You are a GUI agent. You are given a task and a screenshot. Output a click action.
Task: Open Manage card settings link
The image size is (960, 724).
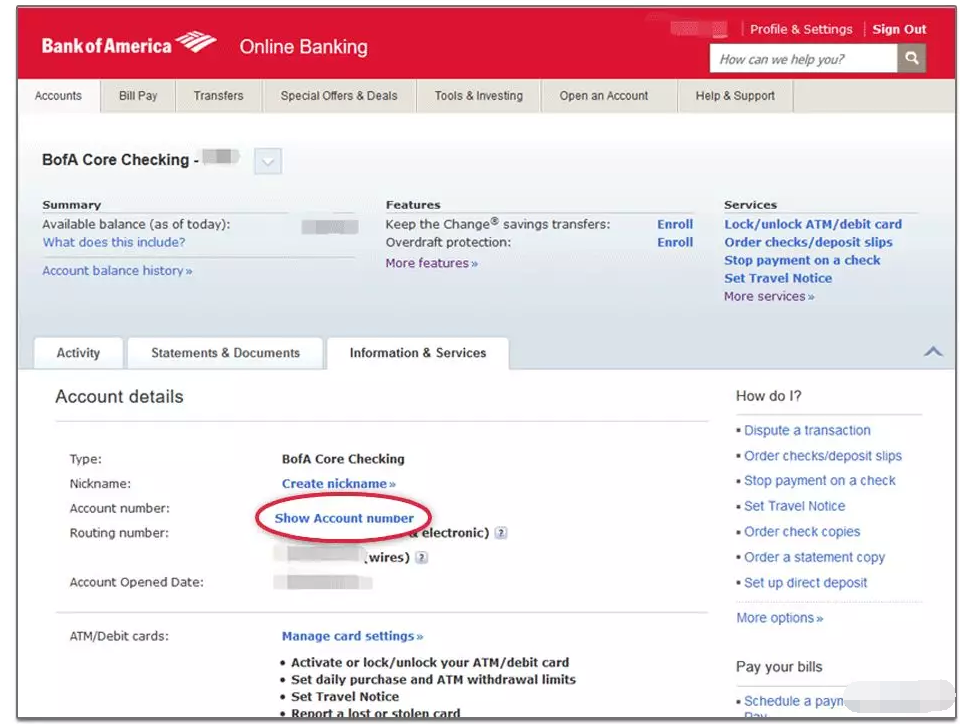(x=352, y=636)
